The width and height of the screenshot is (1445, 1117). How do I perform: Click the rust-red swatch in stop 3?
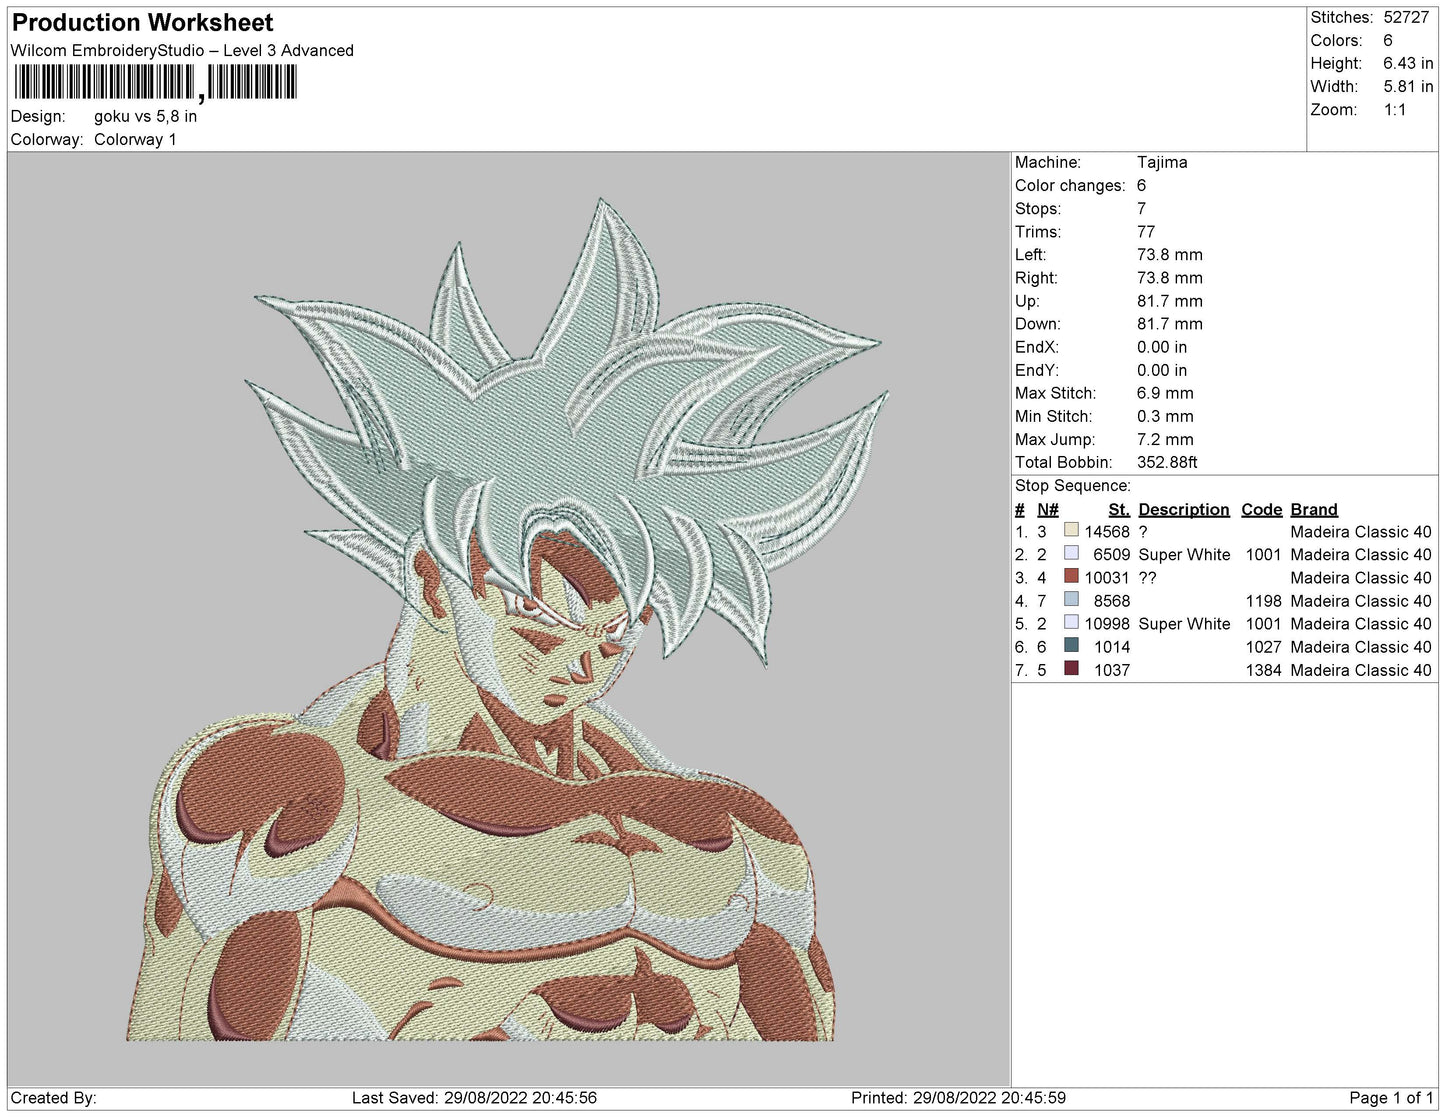[1072, 576]
